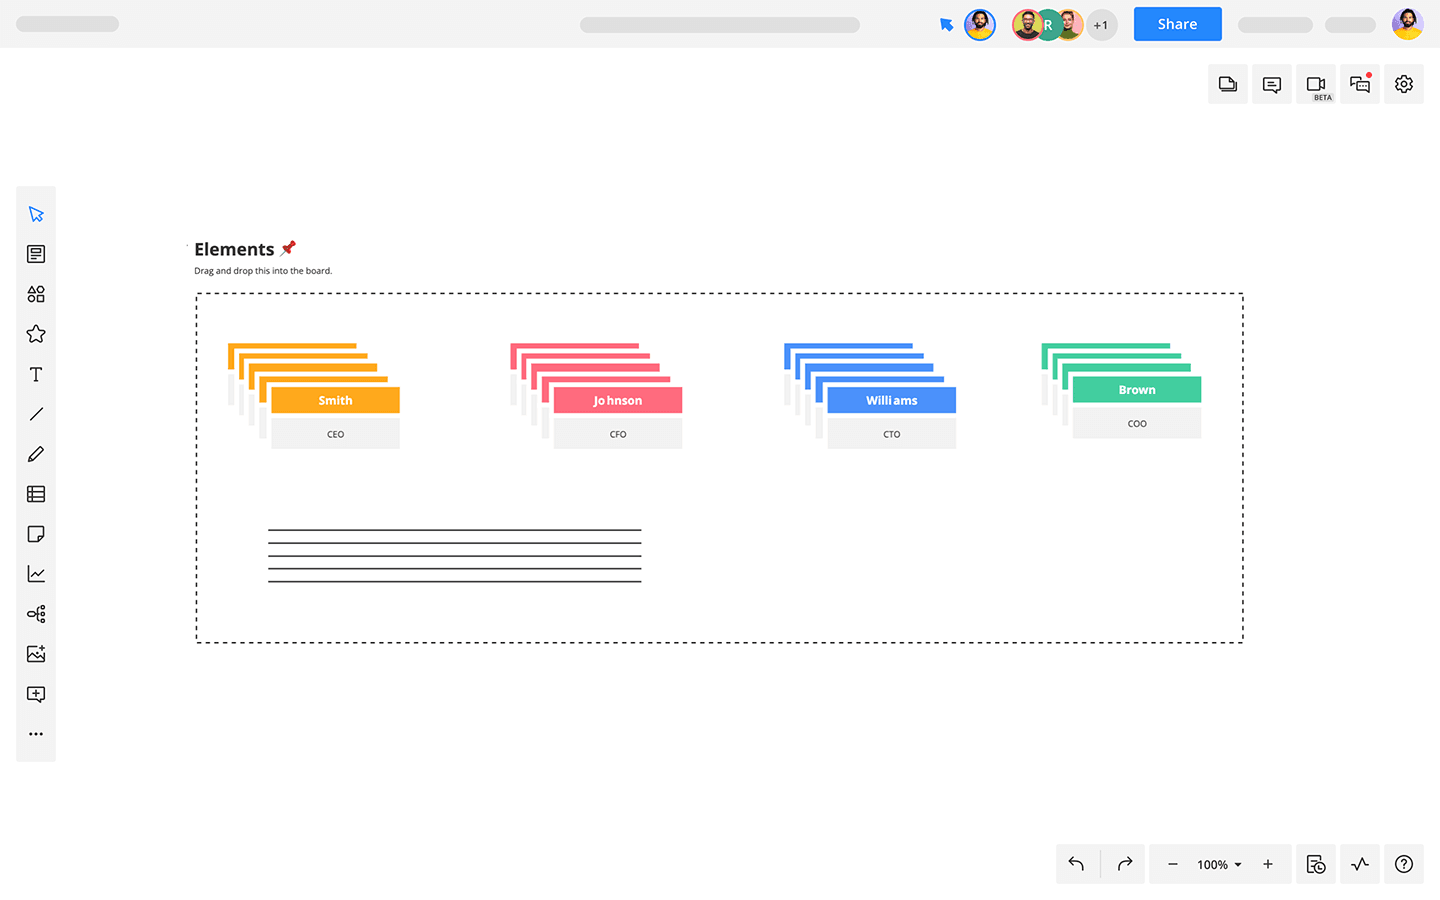Choose the Text tool

tap(36, 374)
